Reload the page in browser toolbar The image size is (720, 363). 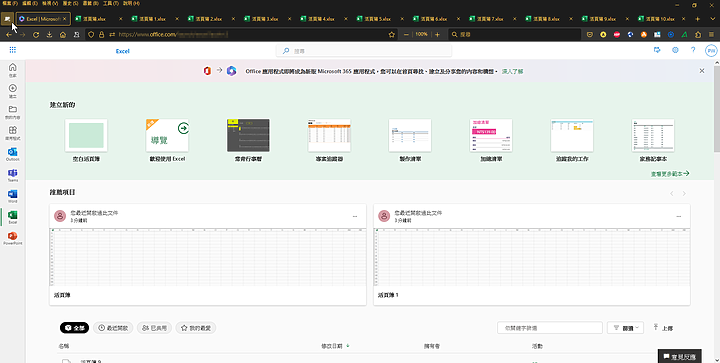(x=36, y=34)
